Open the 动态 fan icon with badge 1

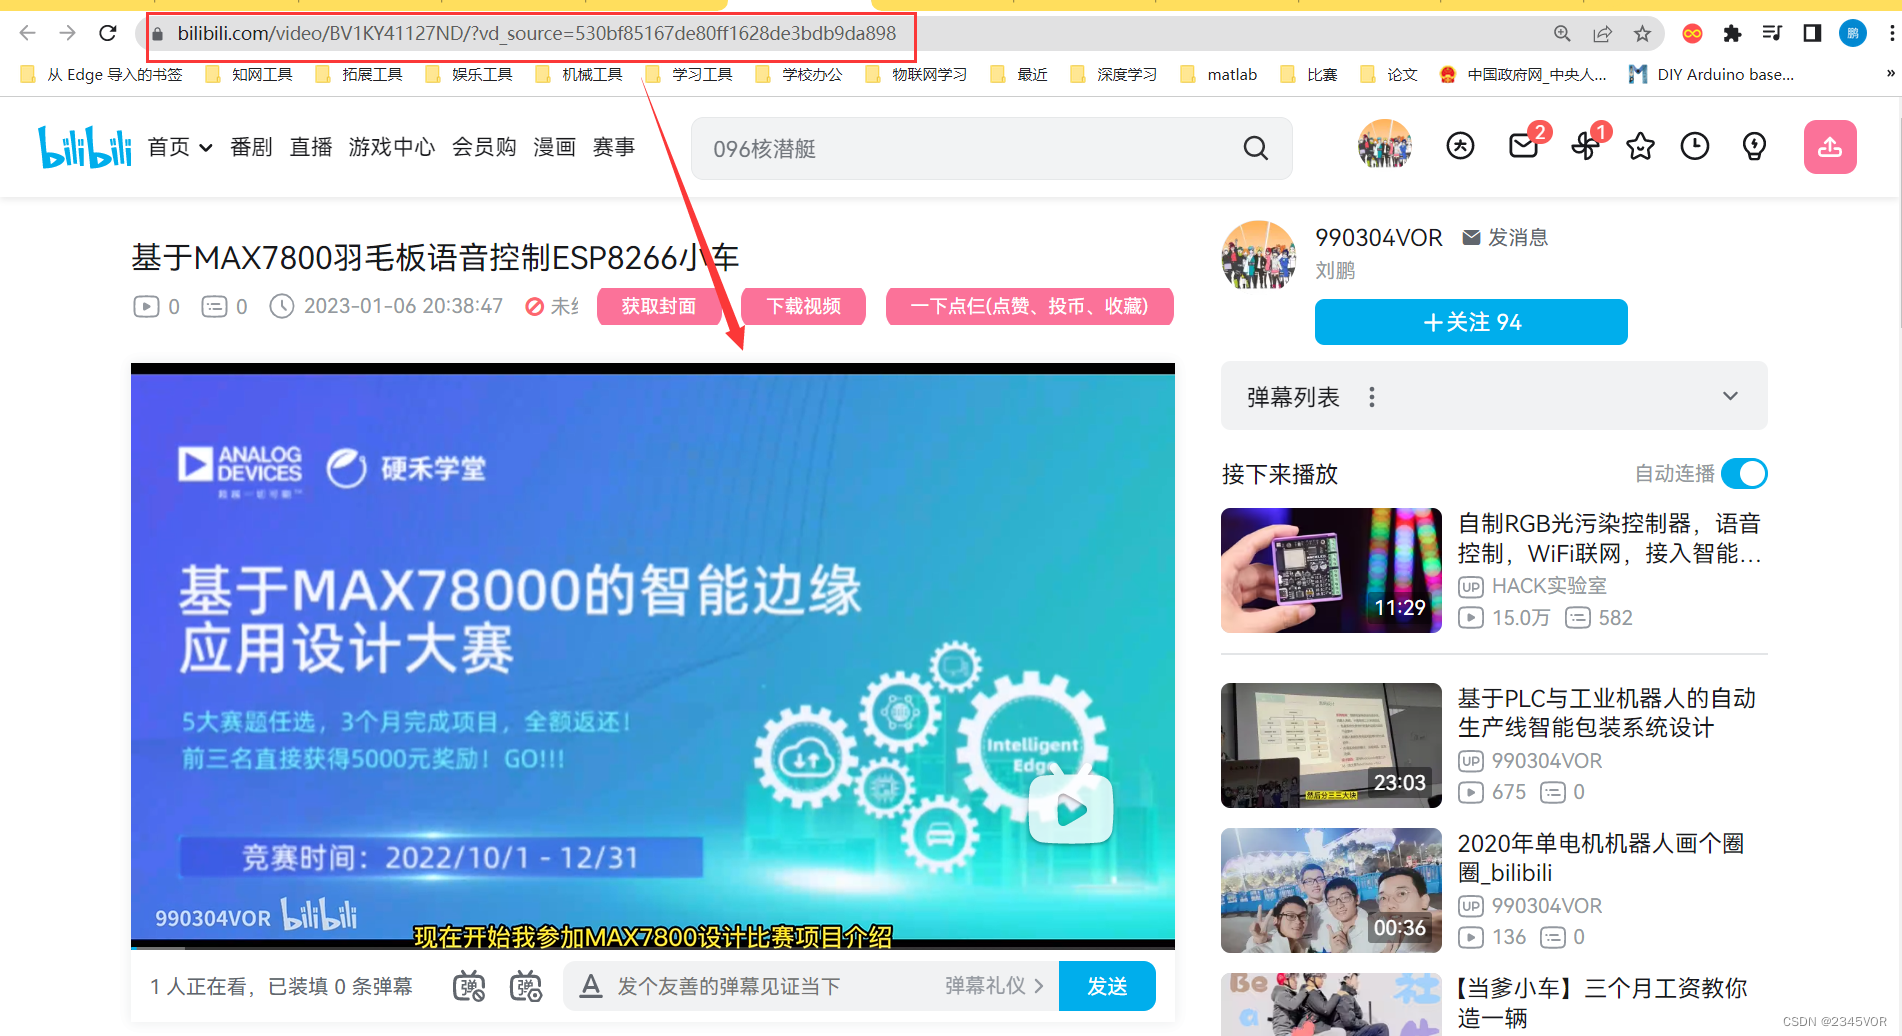1585,148
